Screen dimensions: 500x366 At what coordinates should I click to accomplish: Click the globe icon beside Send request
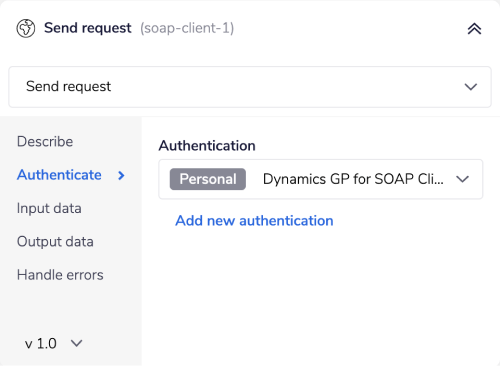[x=26, y=28]
